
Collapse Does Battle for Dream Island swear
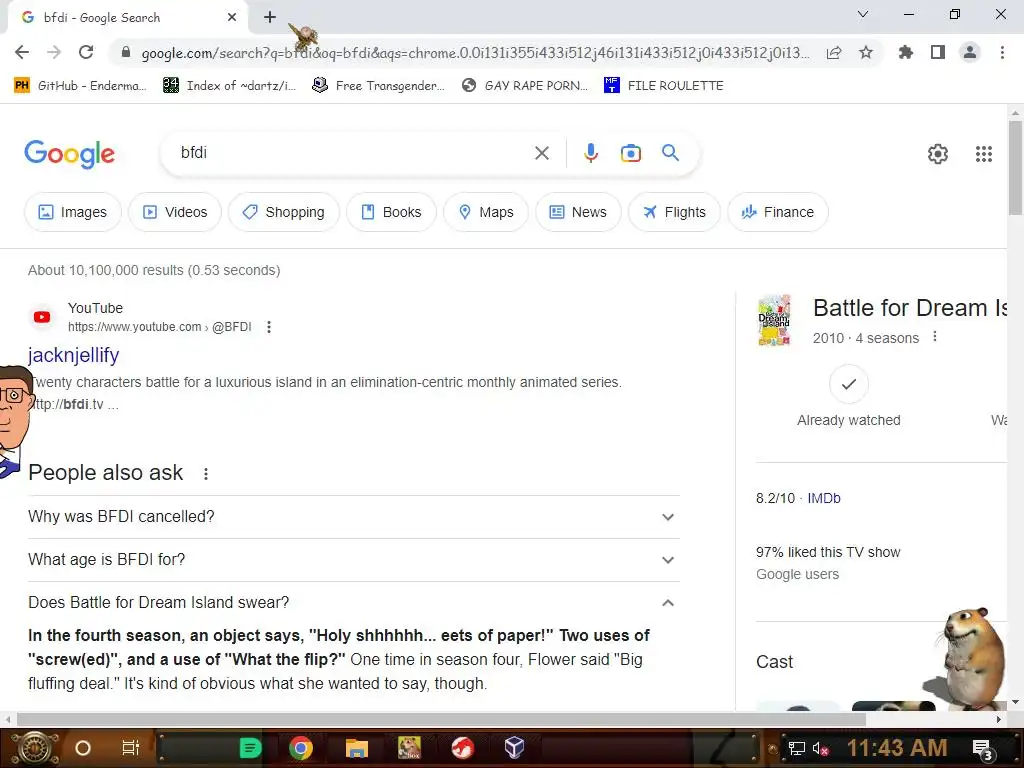point(353,602)
